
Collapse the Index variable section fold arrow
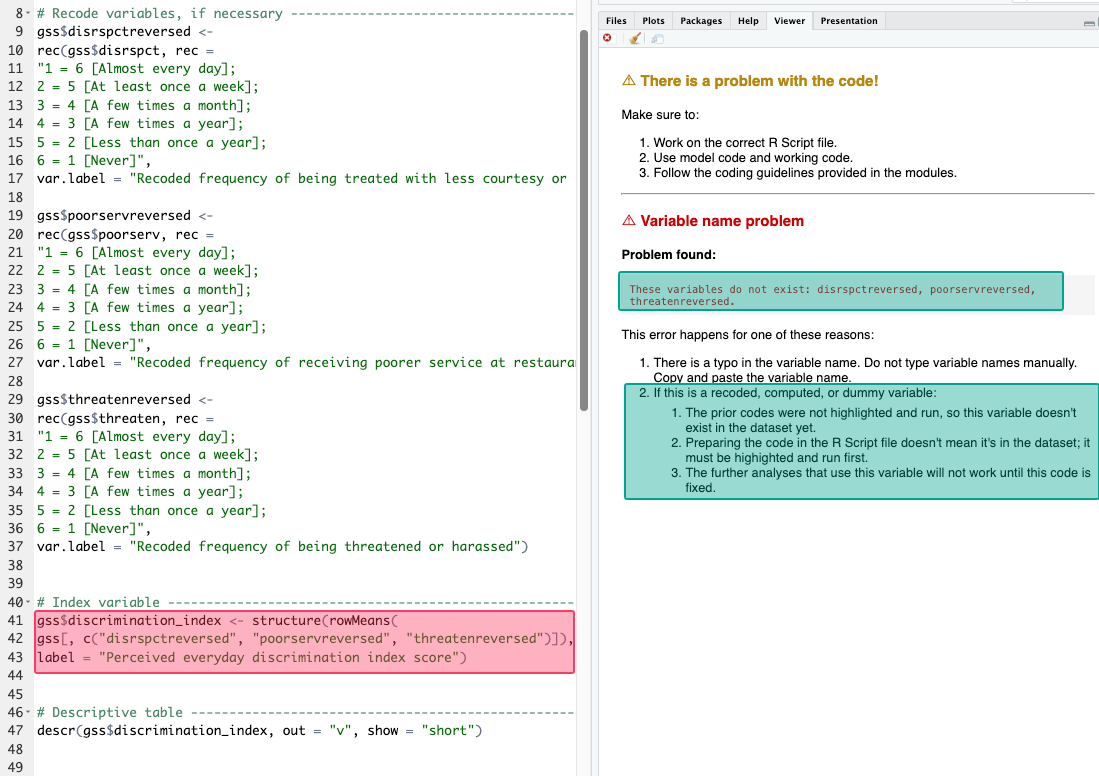[28, 602]
